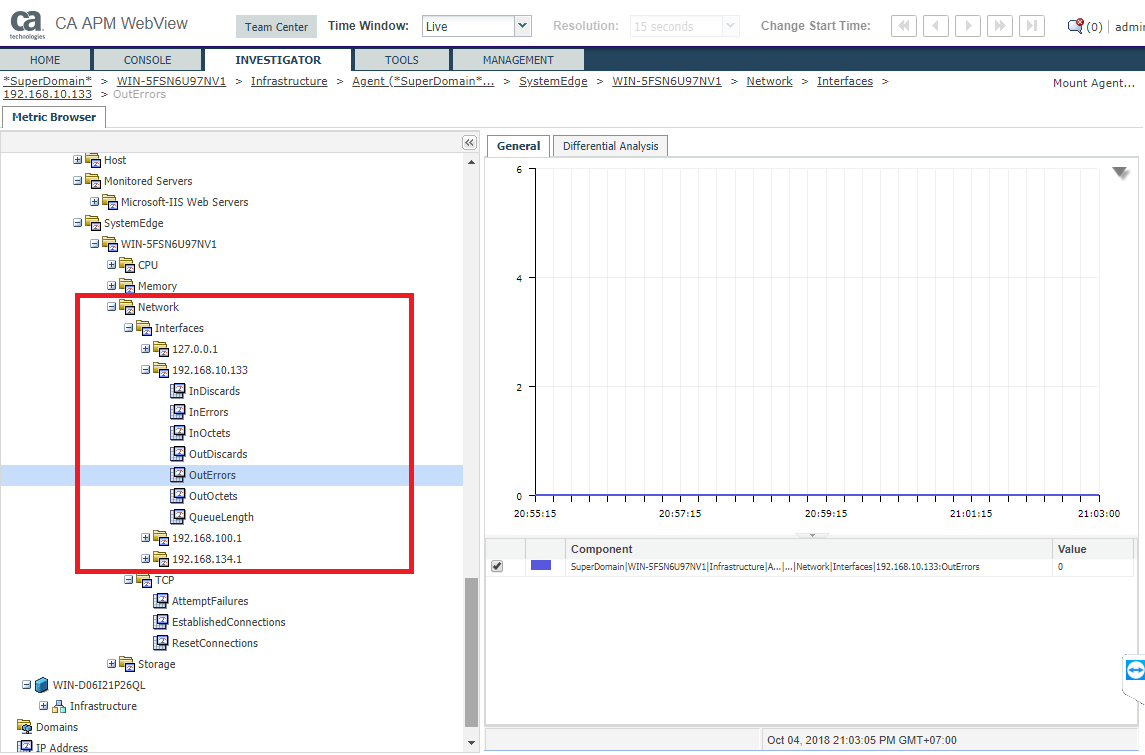
Task: Click the Infrastructure node icon
Action: [x=58, y=706]
